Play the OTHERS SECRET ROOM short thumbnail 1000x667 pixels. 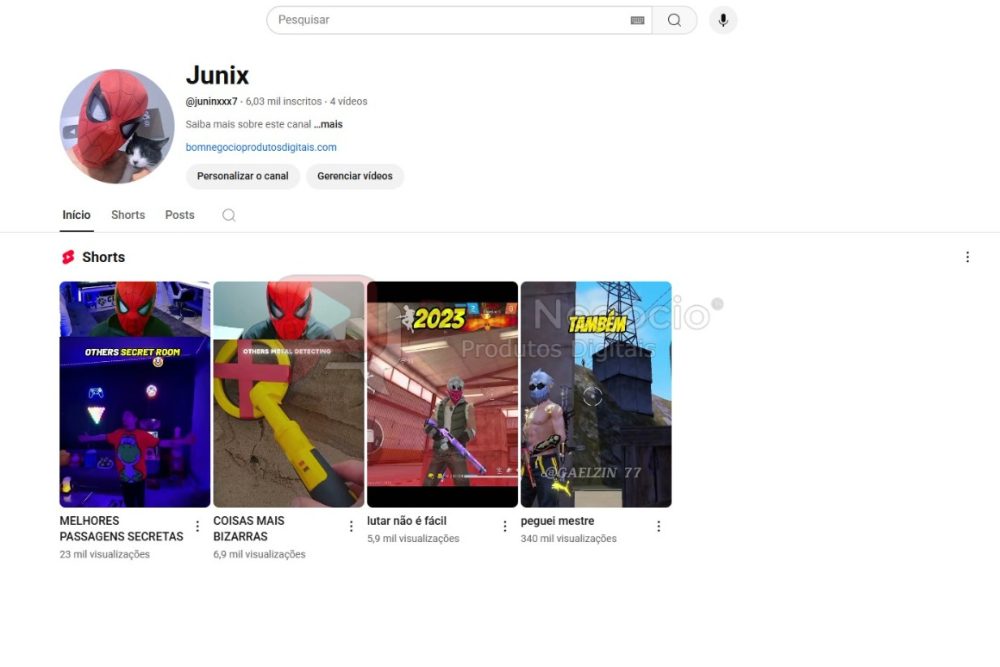[x=135, y=394]
